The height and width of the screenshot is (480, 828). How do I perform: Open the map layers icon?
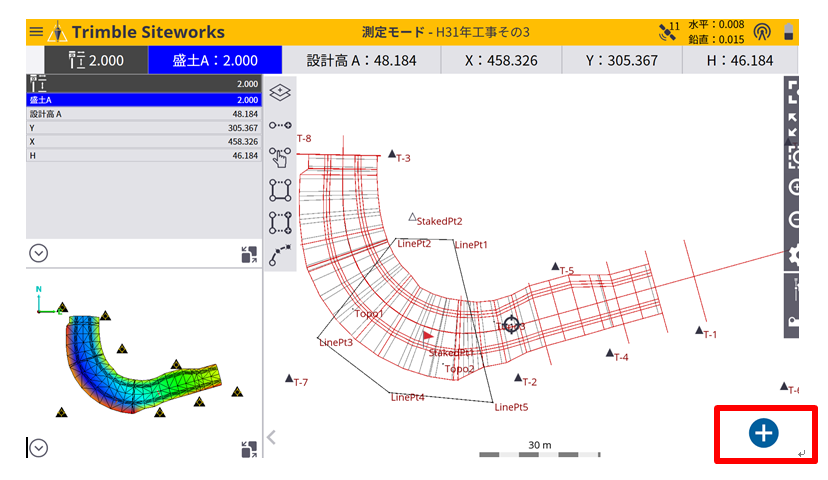[280, 93]
